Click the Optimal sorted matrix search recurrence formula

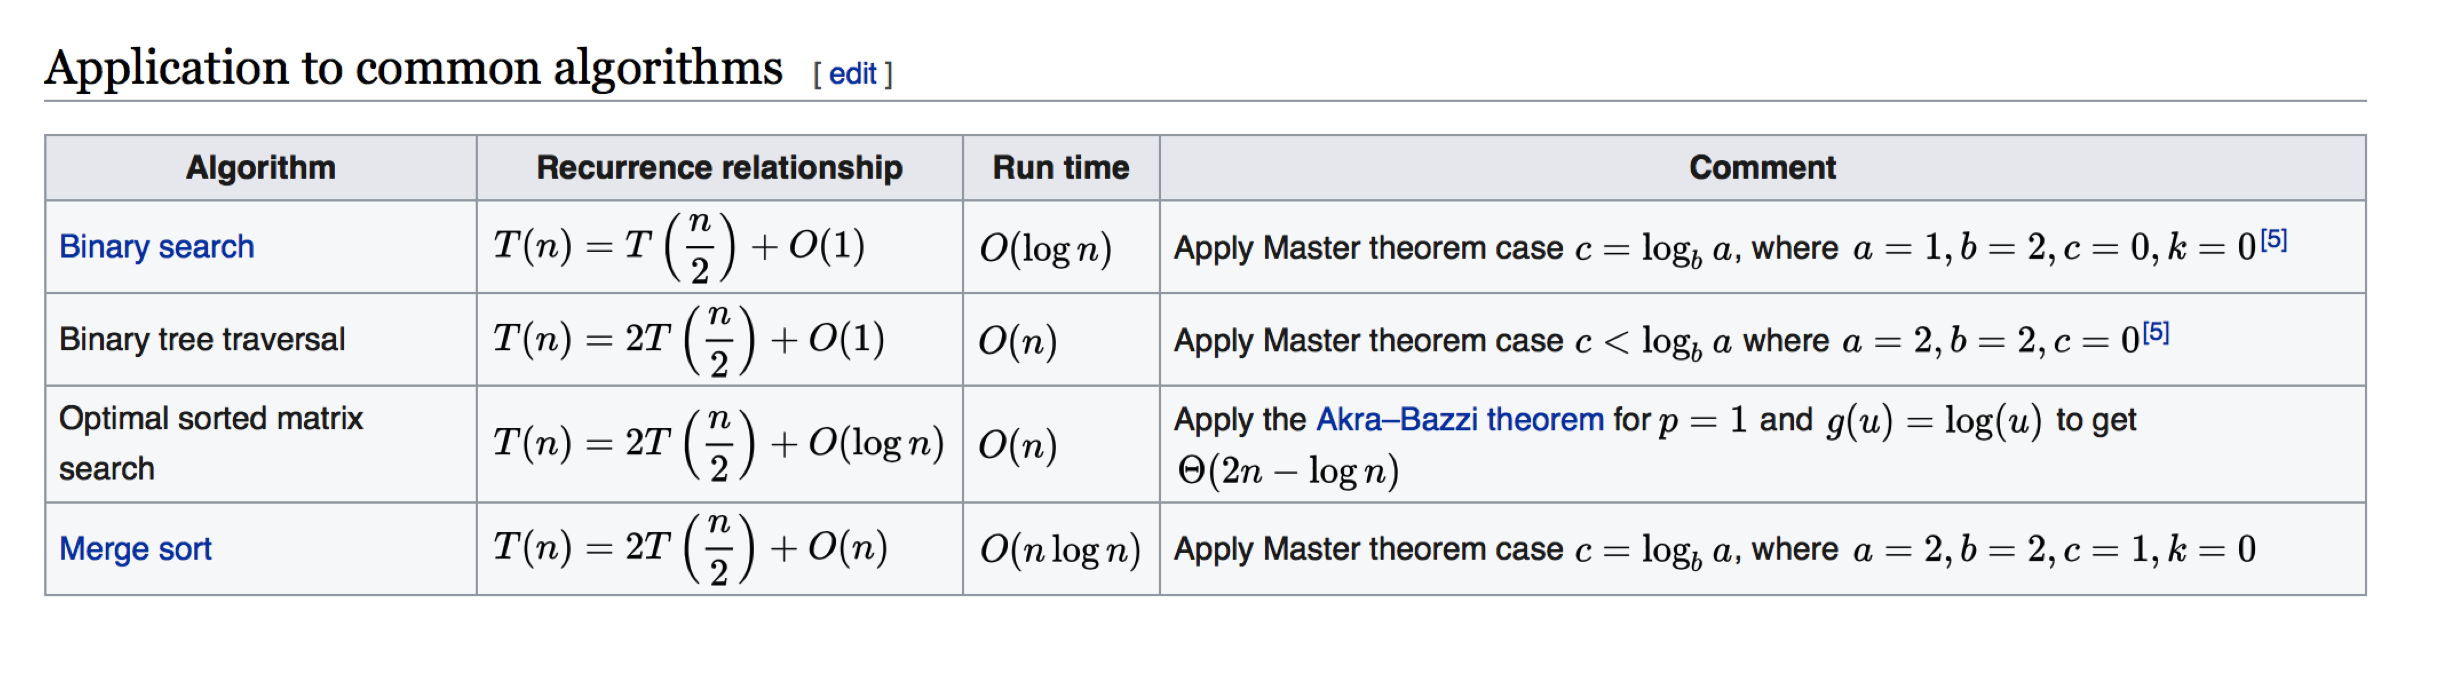[718, 444]
